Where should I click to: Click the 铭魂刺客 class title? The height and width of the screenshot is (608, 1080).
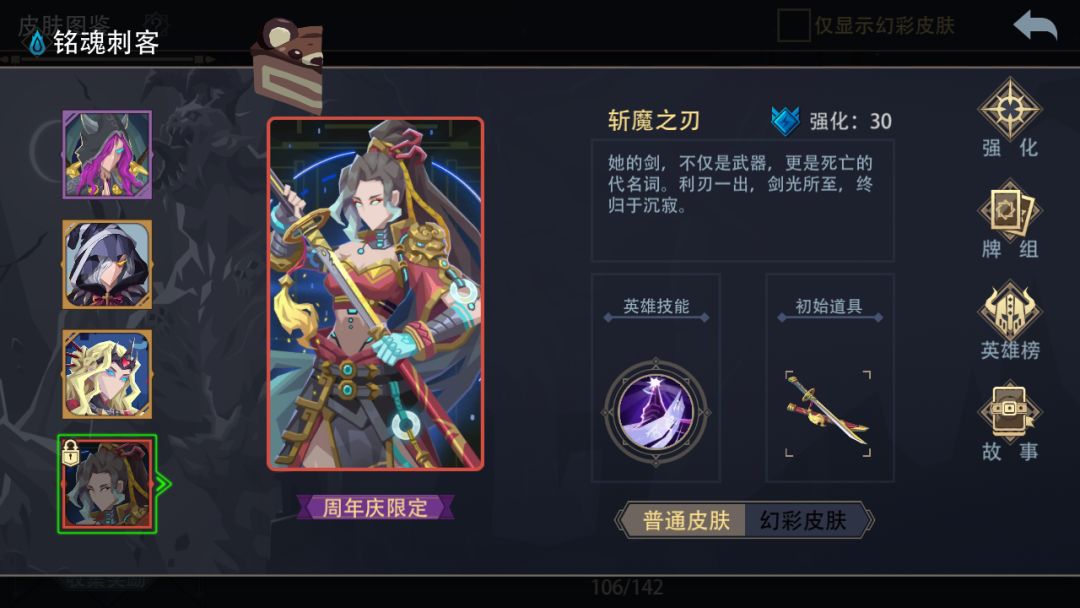pyautogui.click(x=106, y=43)
